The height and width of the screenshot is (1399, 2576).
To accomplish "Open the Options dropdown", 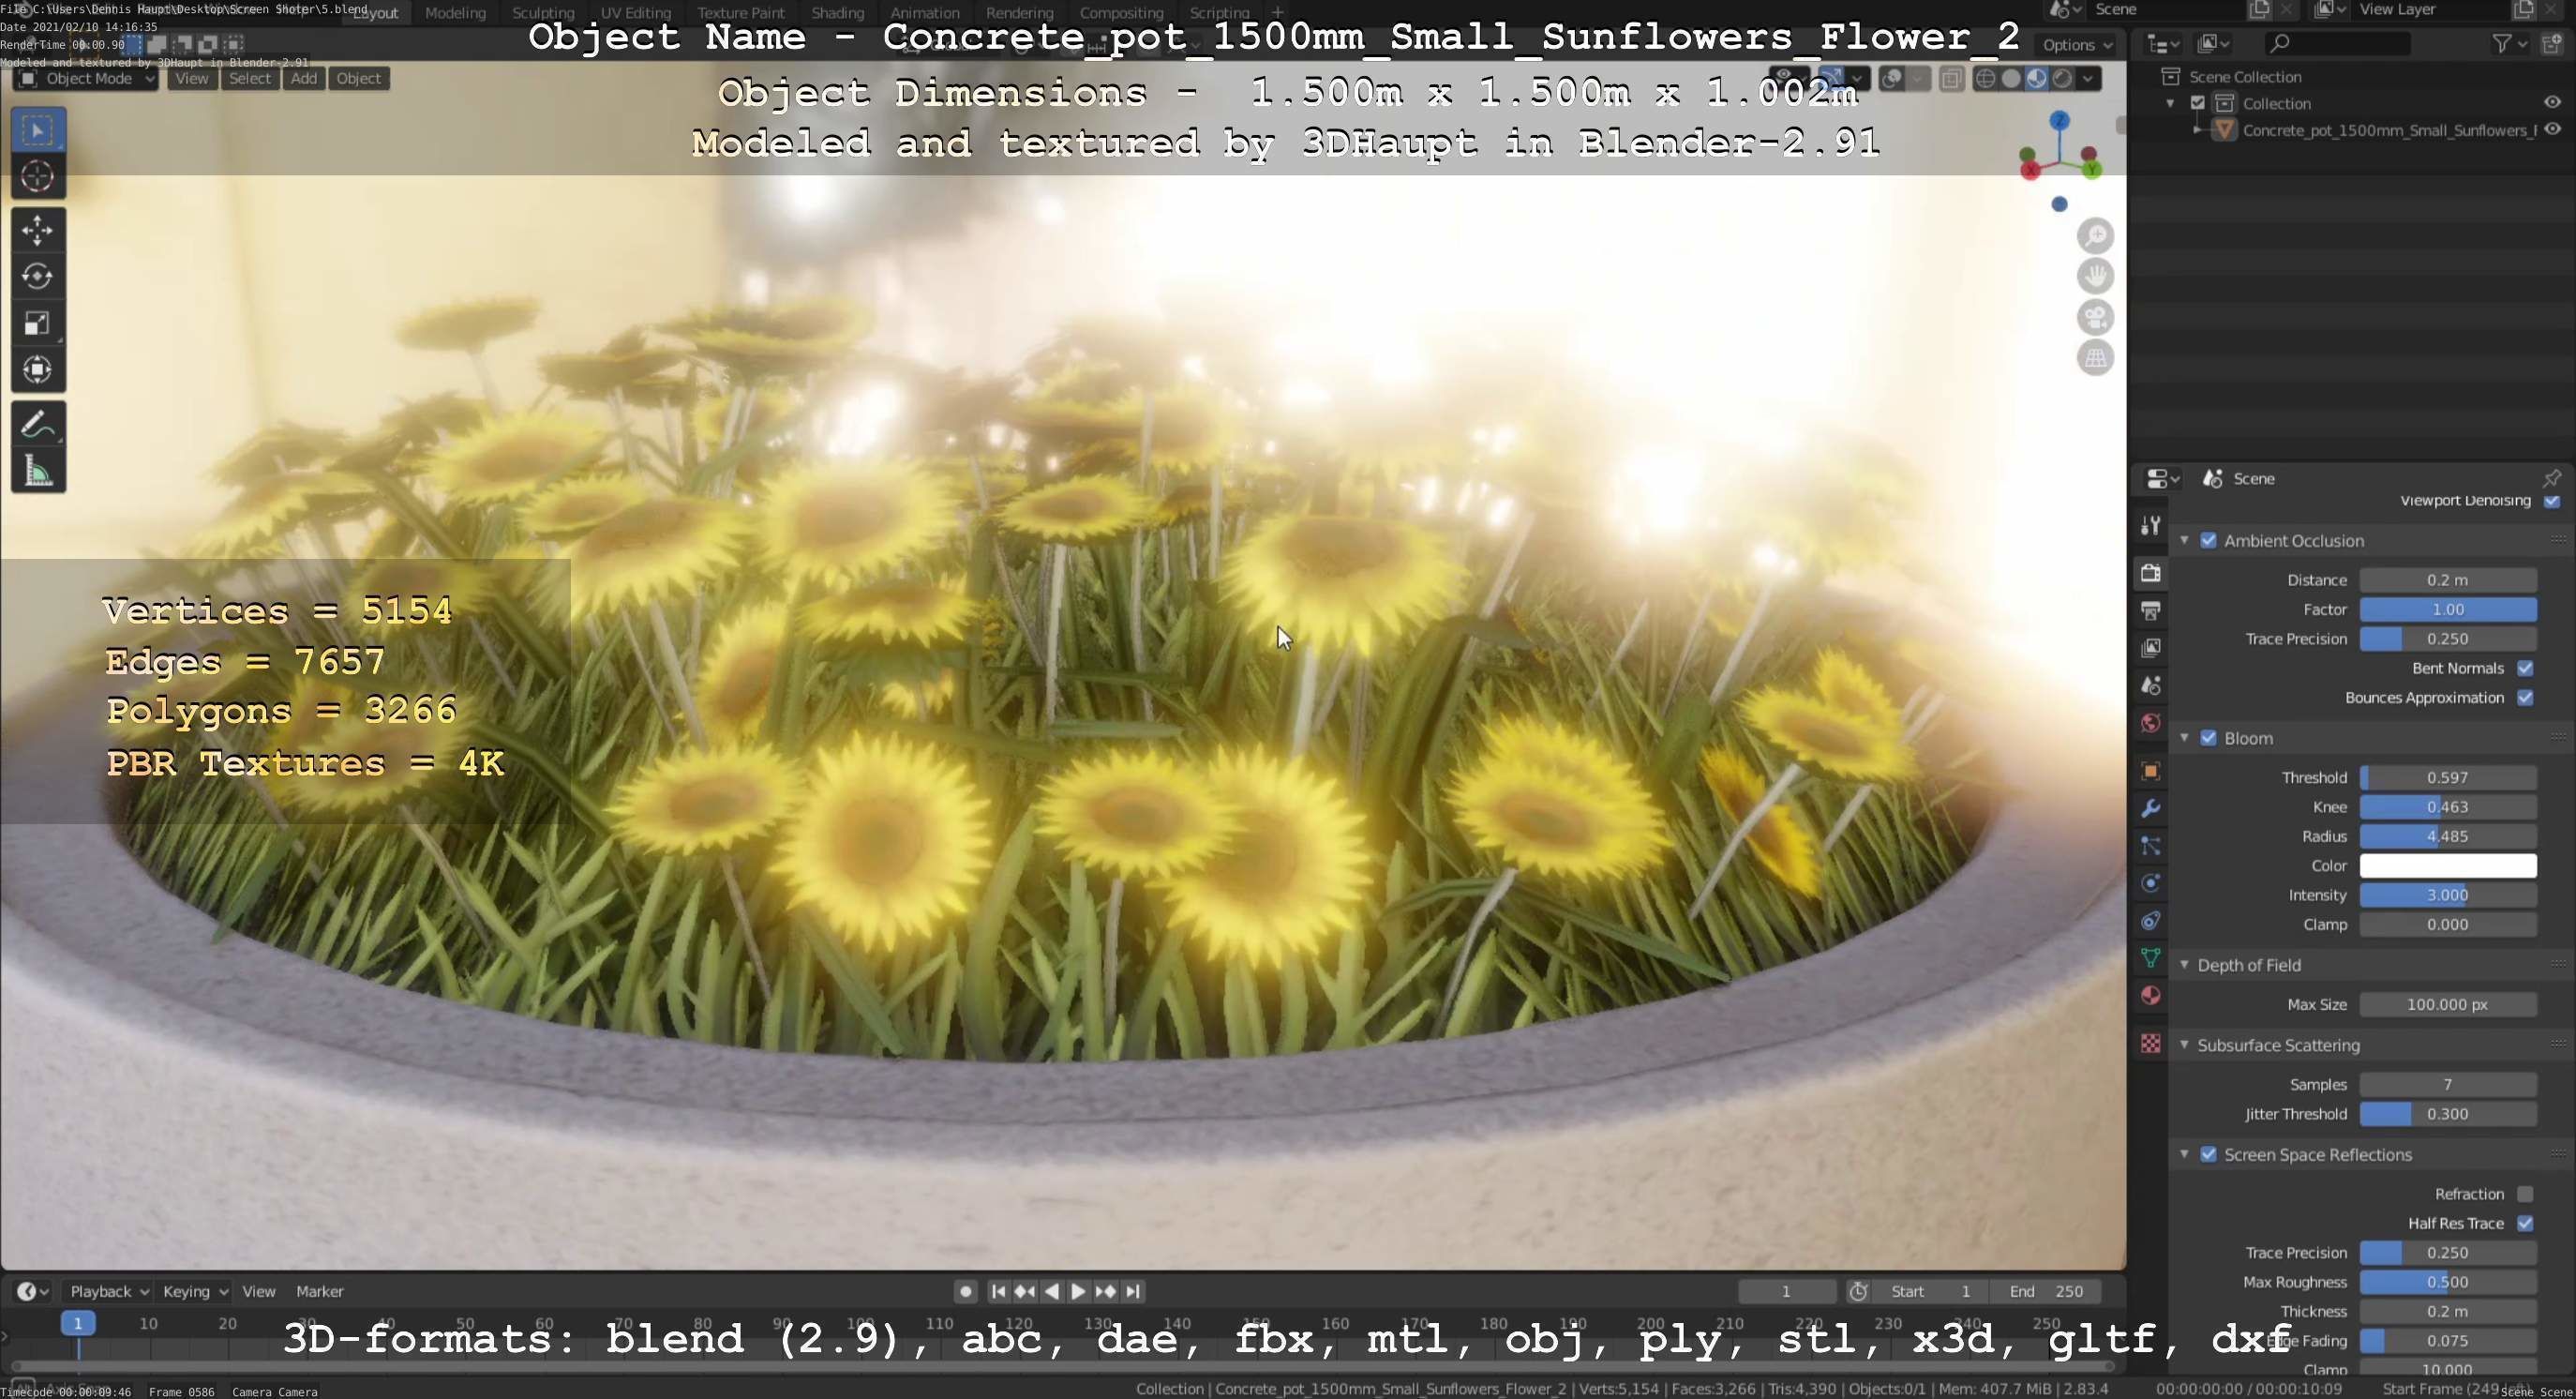I will pos(2076,45).
